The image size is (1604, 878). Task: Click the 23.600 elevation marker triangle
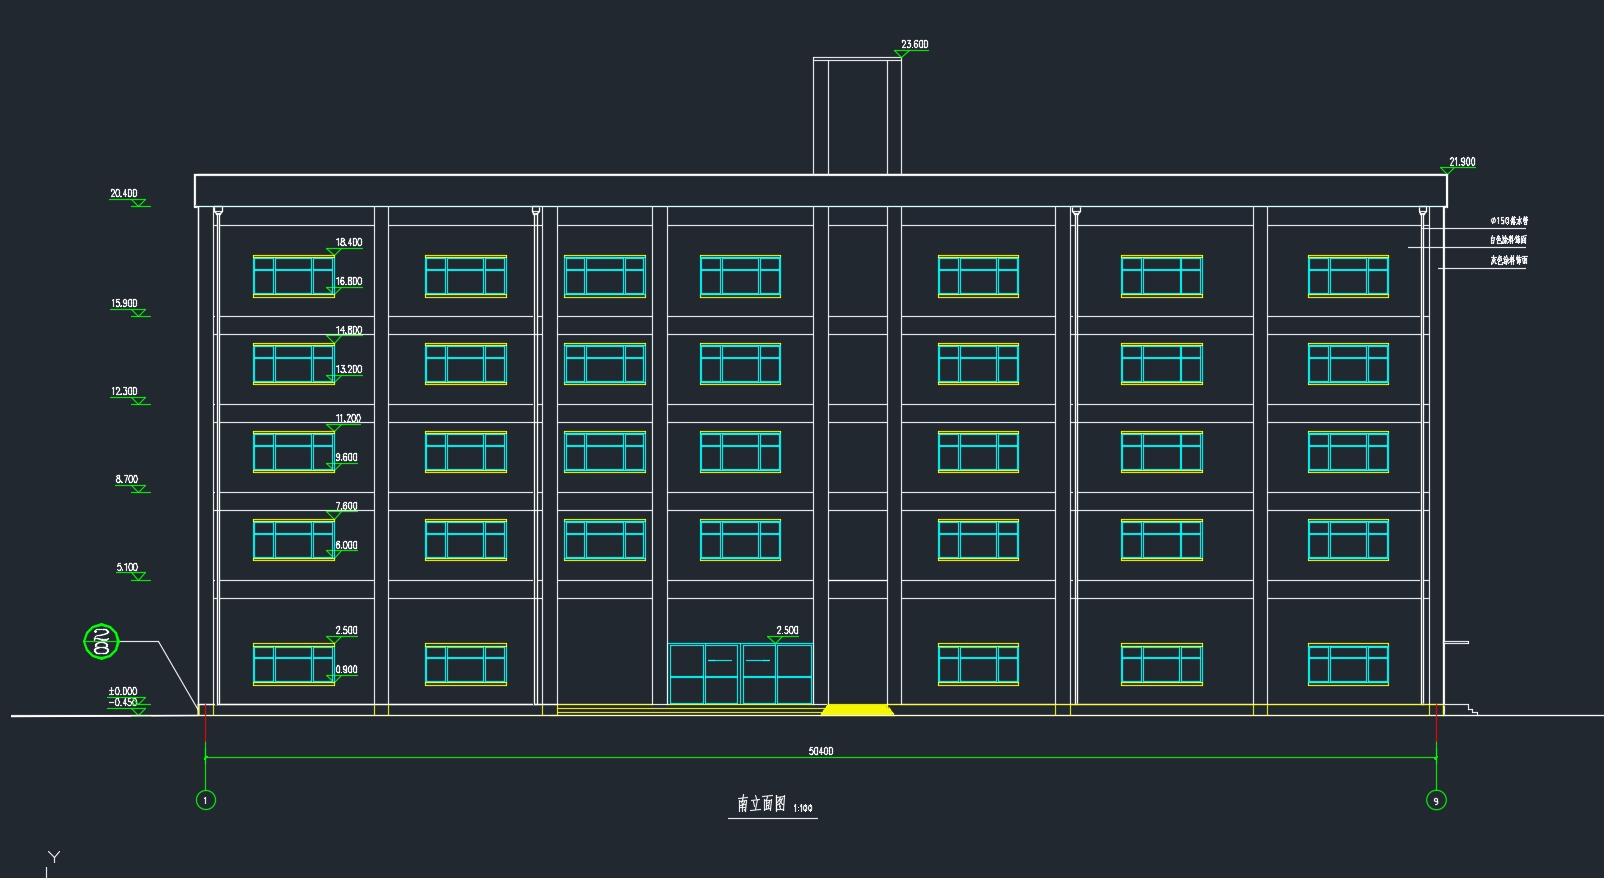pyautogui.click(x=898, y=54)
